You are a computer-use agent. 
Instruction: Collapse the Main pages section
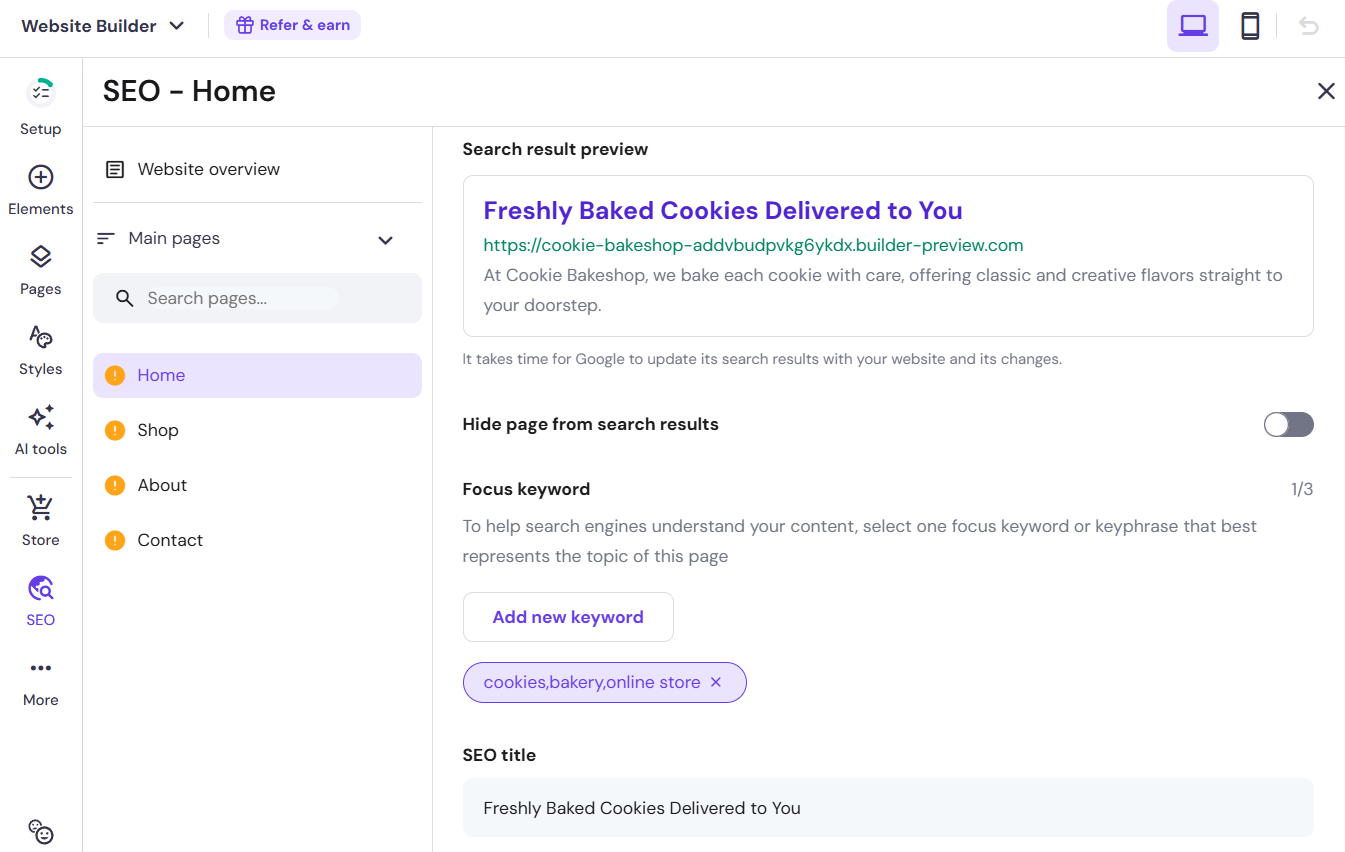tap(385, 240)
